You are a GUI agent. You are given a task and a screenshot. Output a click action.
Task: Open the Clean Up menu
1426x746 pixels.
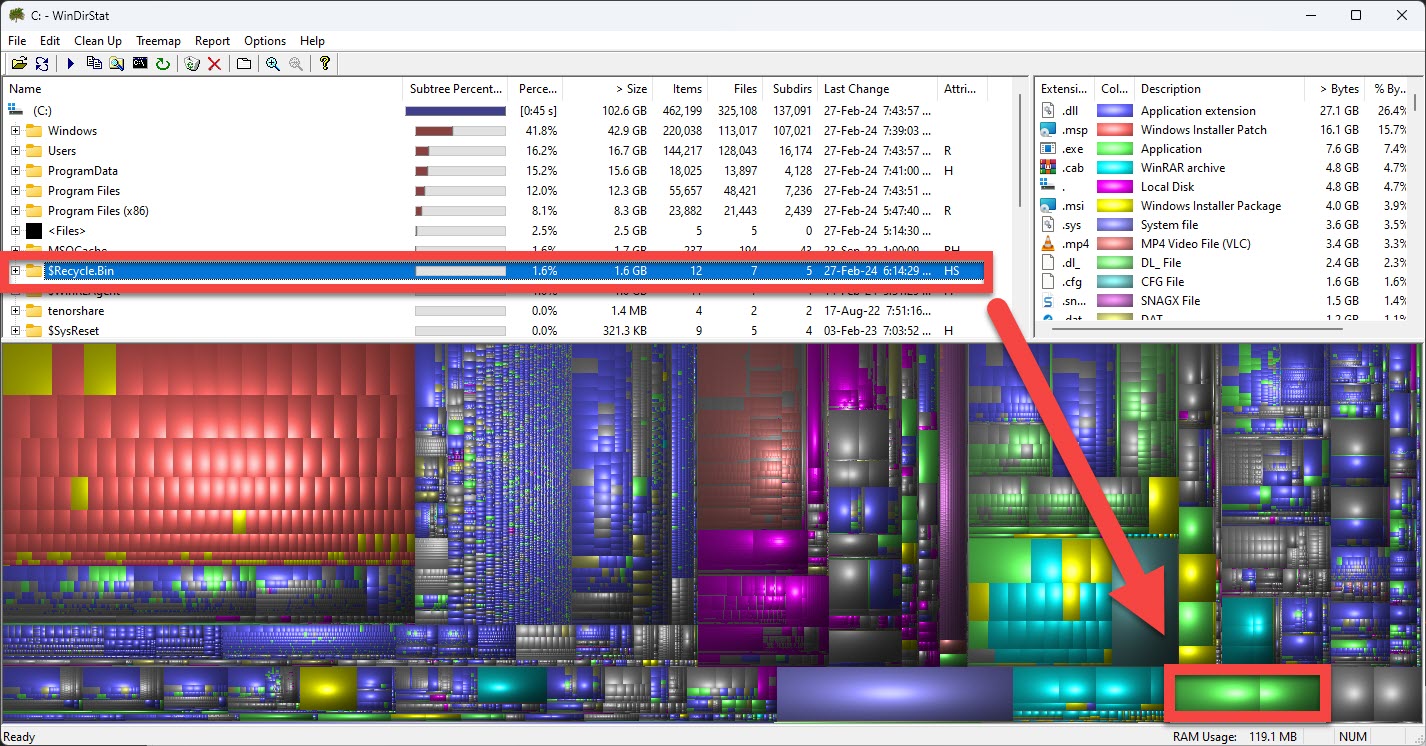coord(97,41)
